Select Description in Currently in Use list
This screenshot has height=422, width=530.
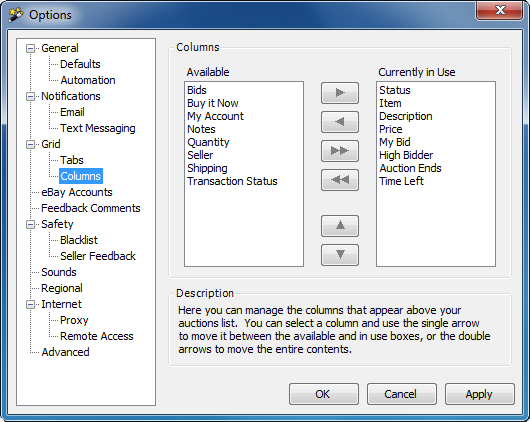406,116
